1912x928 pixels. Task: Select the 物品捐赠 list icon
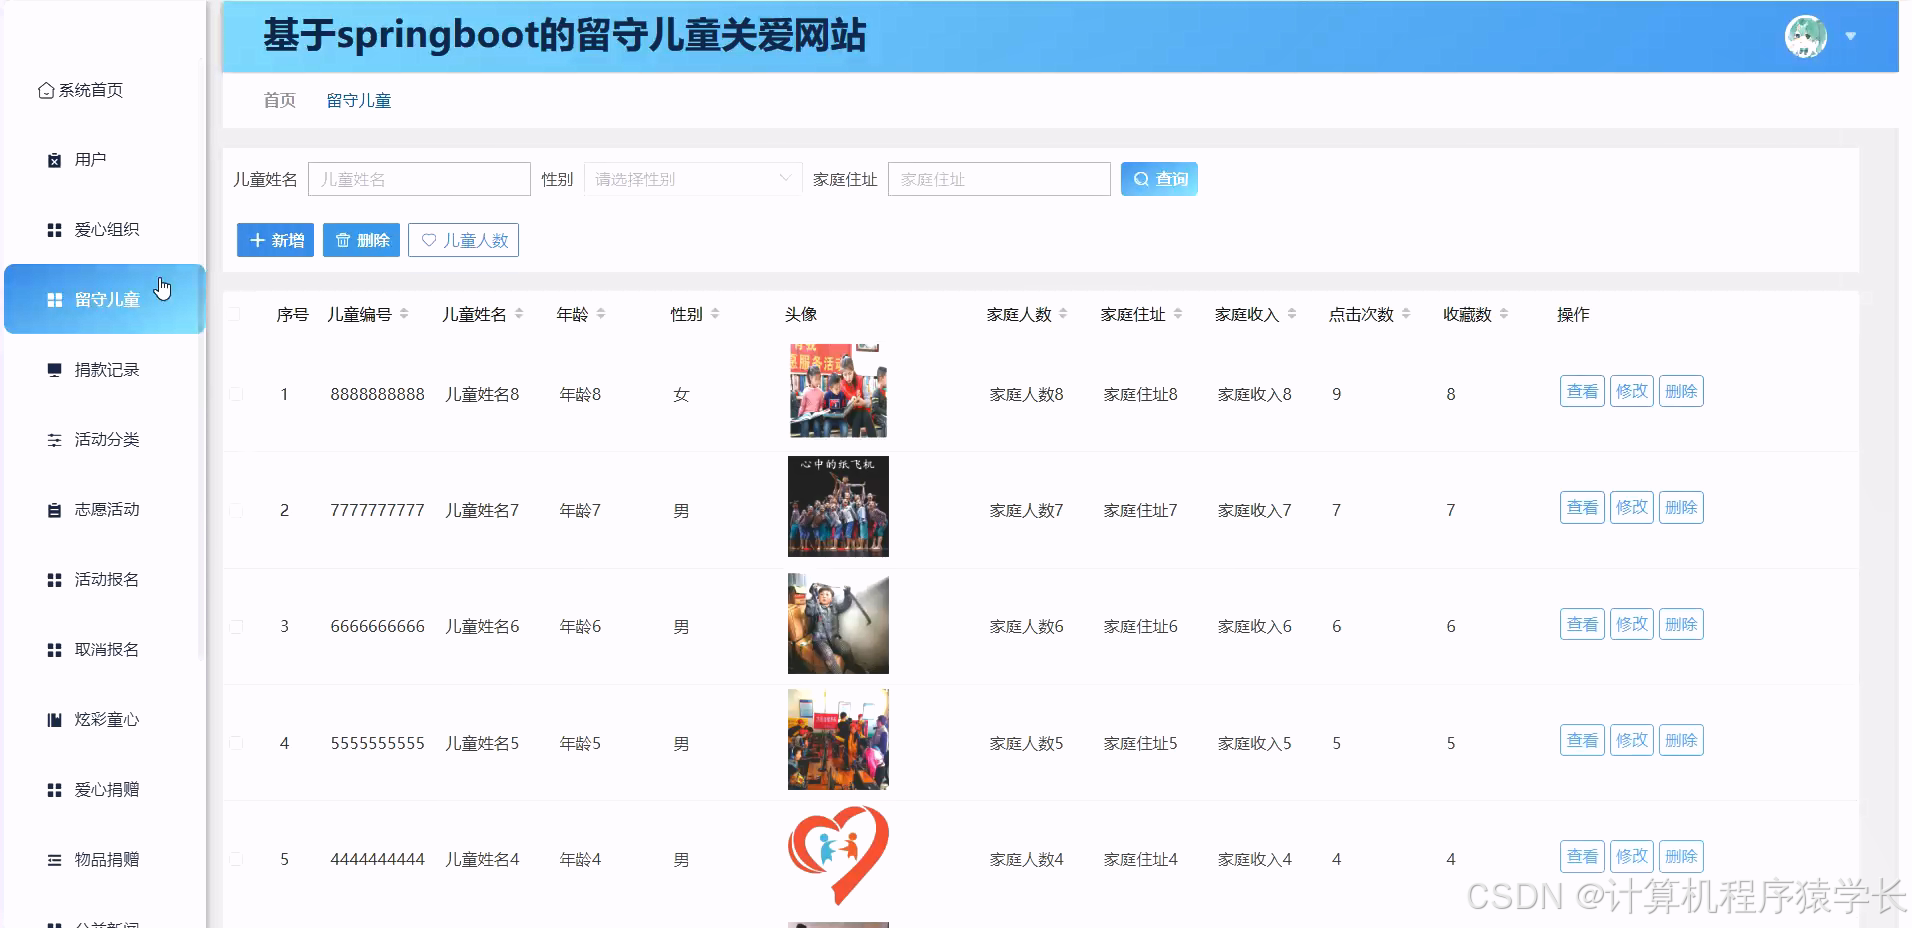tap(54, 859)
